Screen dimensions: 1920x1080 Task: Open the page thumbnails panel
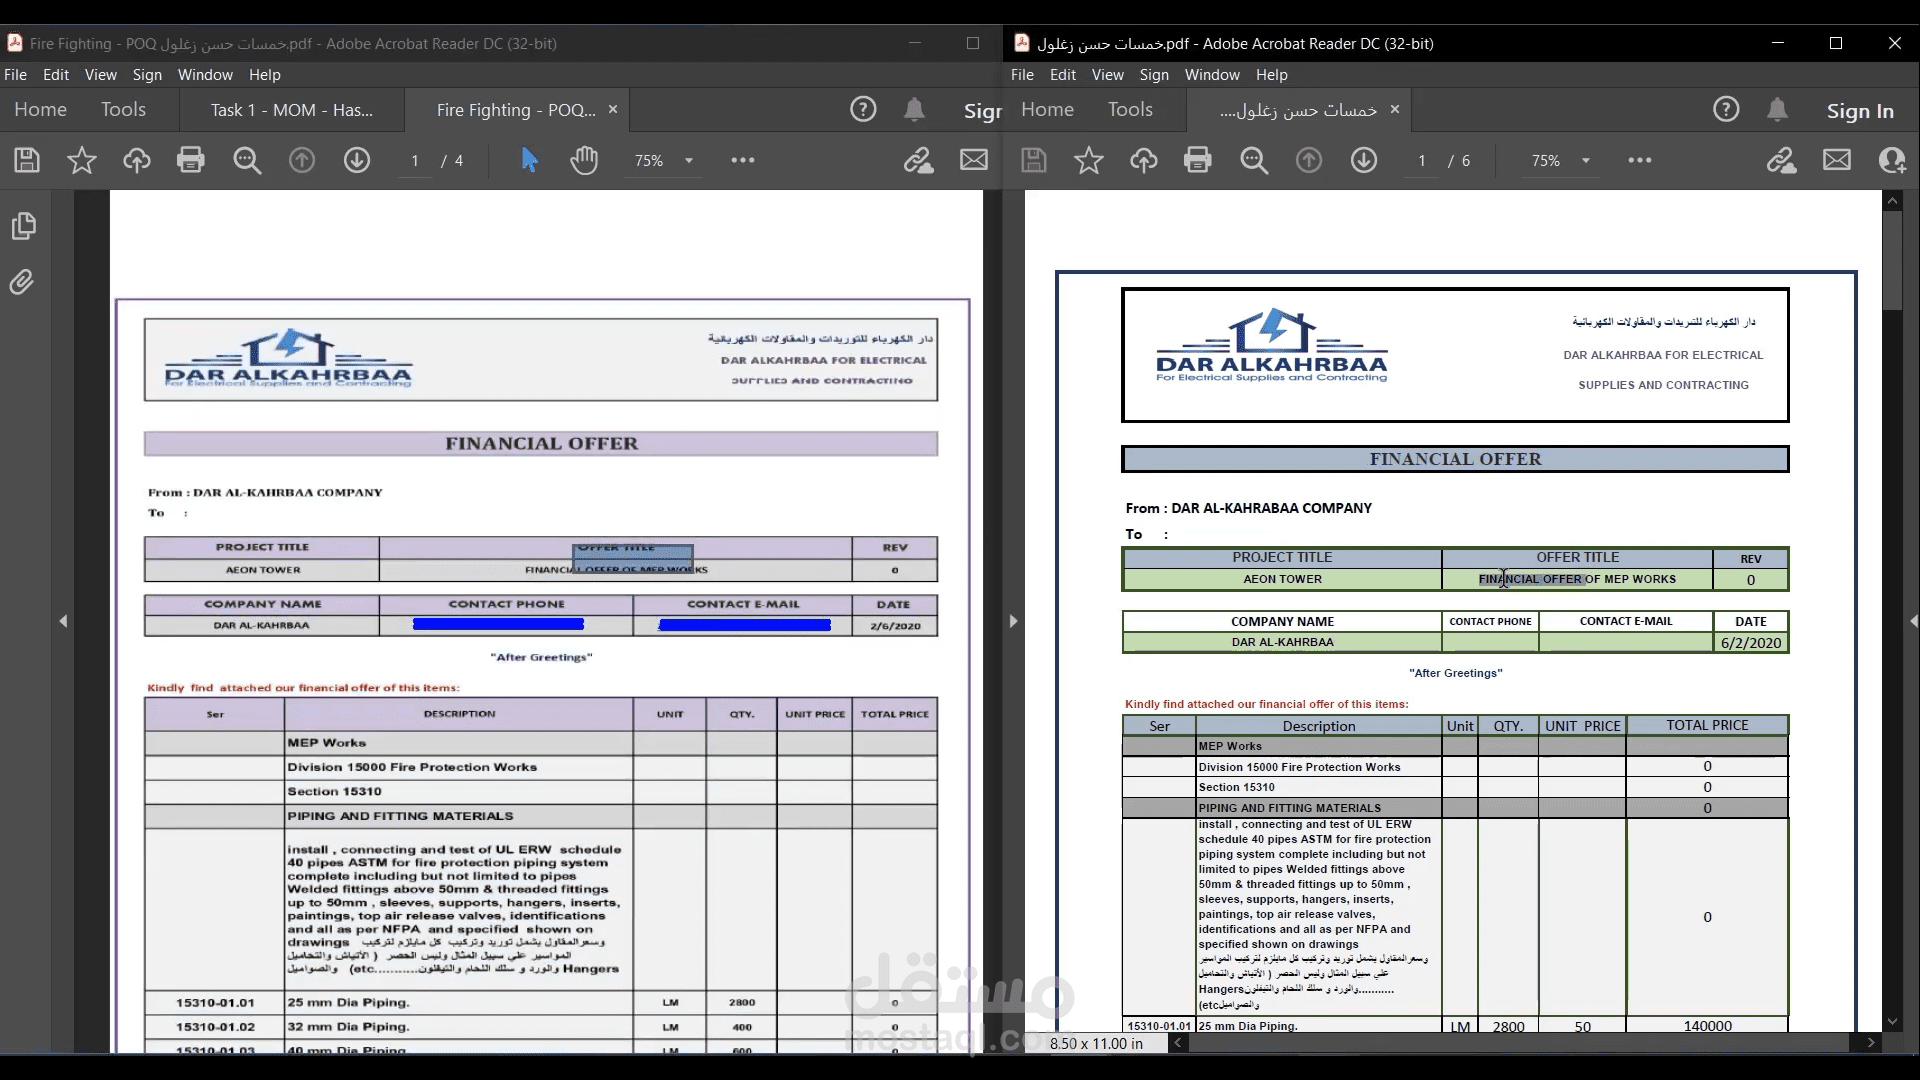[x=24, y=226]
